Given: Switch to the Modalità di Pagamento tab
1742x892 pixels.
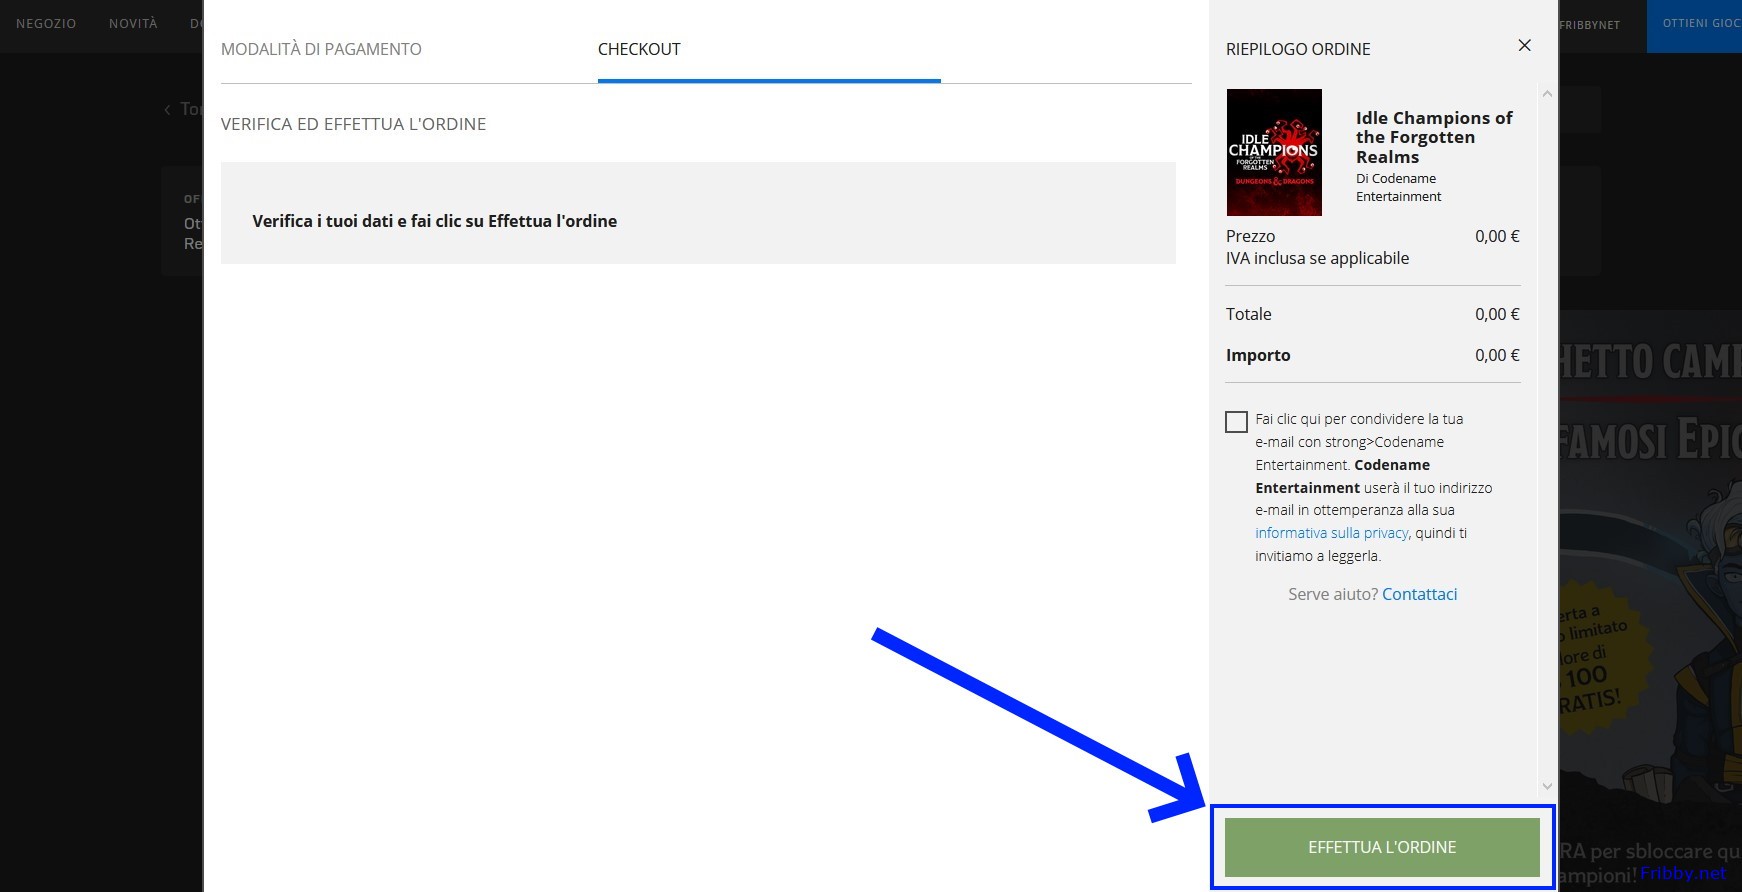Looking at the screenshot, I should (321, 49).
